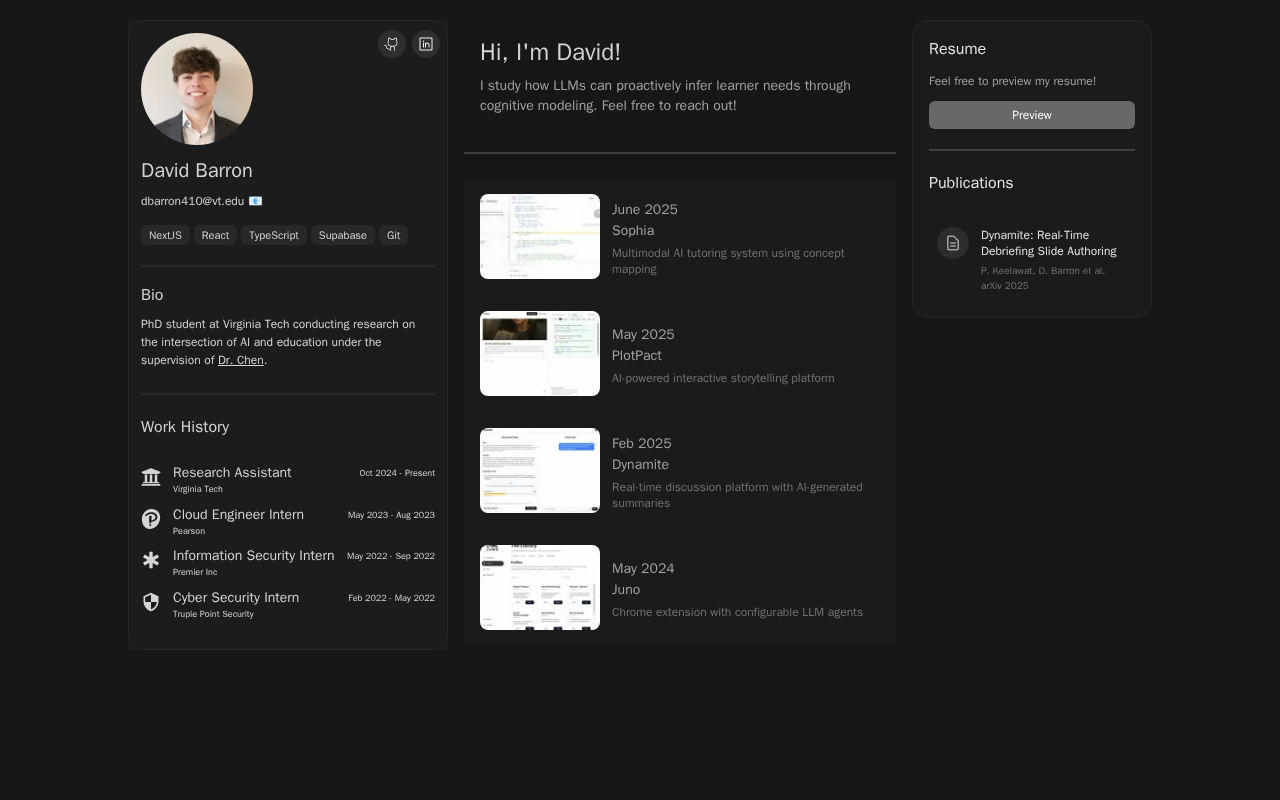Click the 'May 2025' project date

pos(643,335)
